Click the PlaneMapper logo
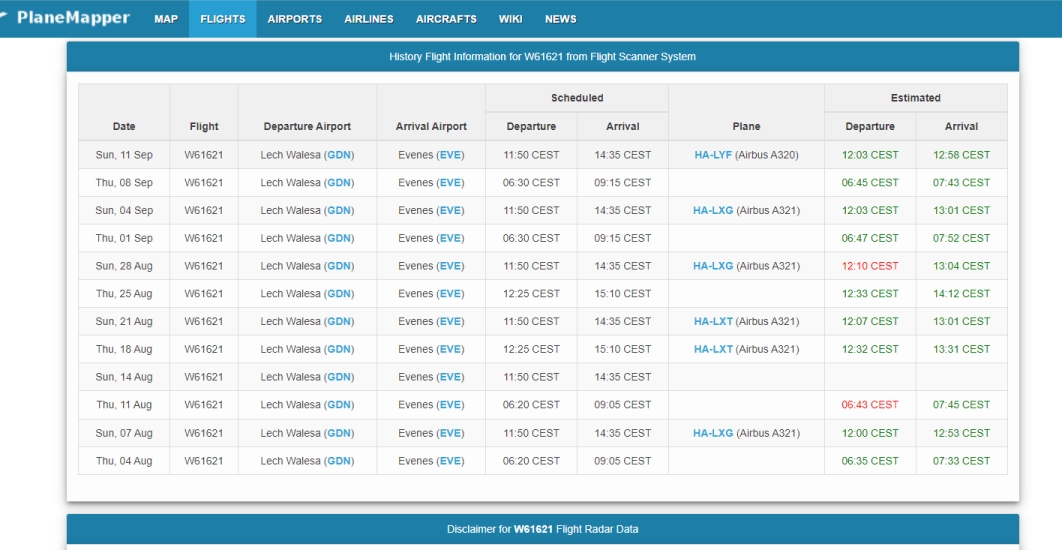Image resolution: width=1062 pixels, height=550 pixels. point(65,18)
